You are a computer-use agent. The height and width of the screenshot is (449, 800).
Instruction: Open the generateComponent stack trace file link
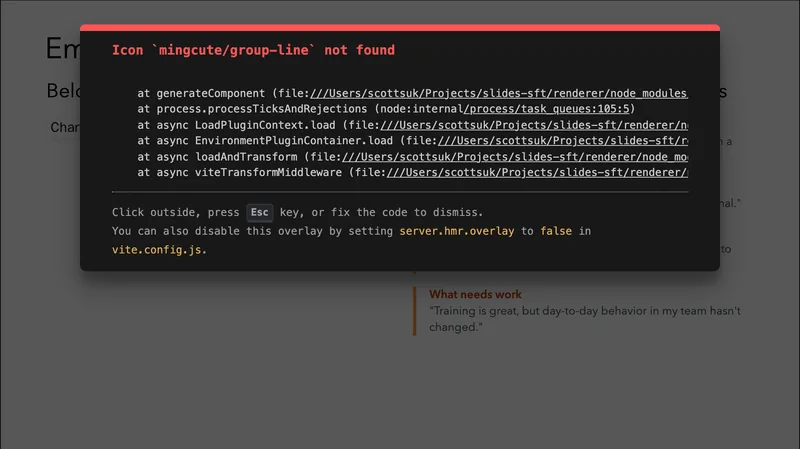[500, 93]
